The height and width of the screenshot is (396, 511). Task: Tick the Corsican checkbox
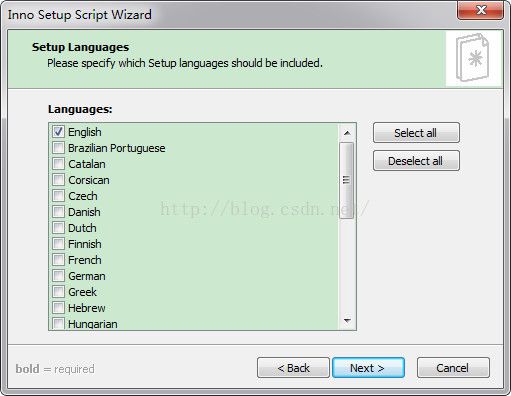58,180
